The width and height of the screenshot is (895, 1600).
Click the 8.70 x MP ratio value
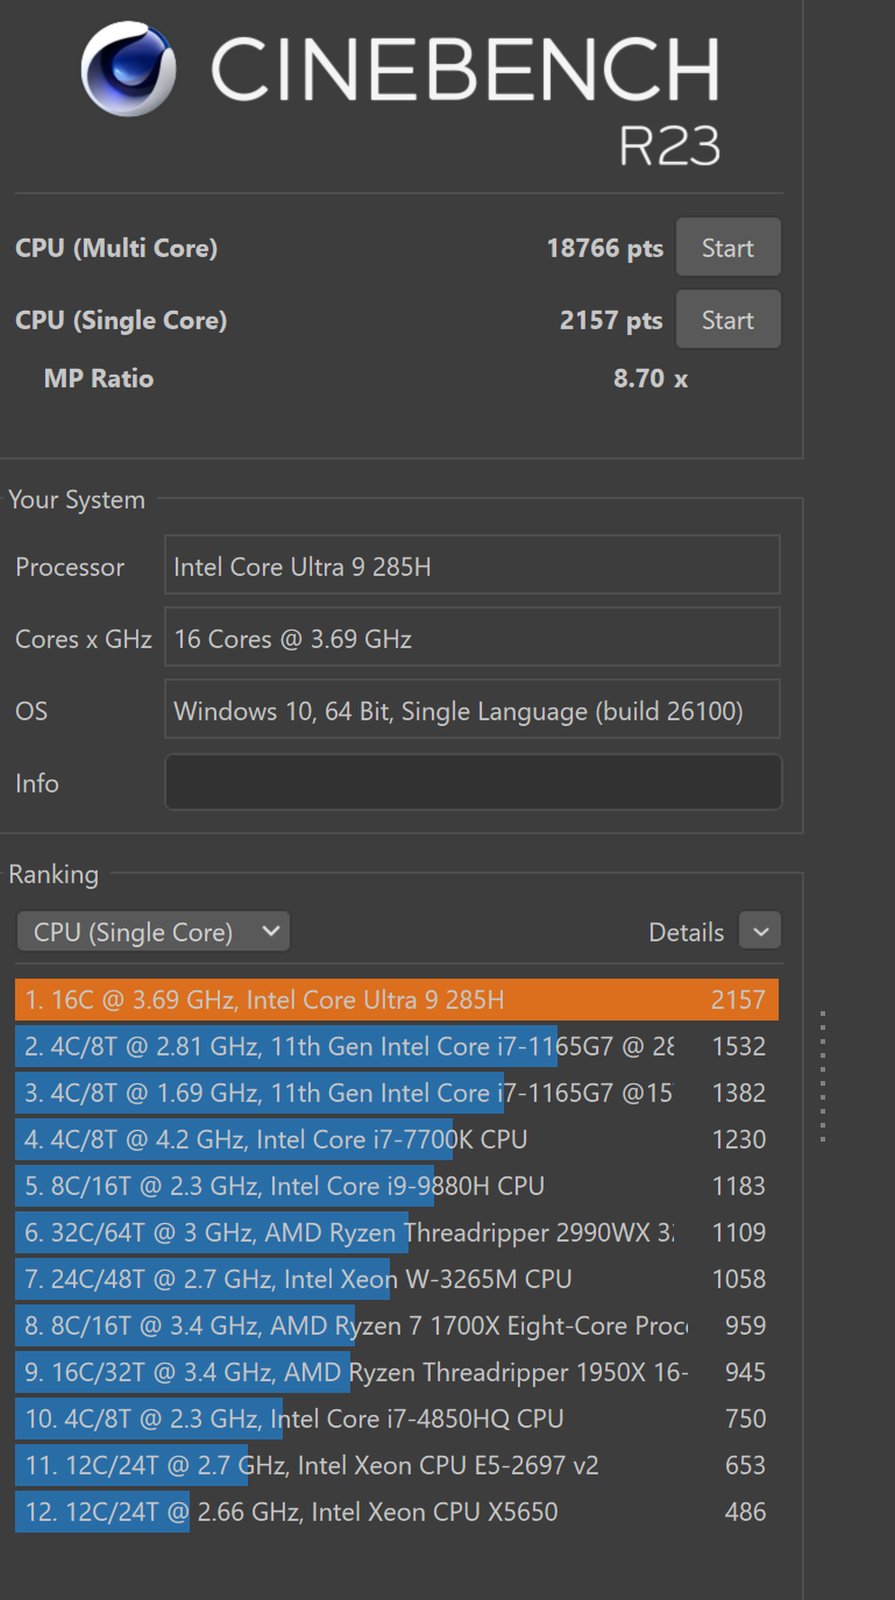pyautogui.click(x=651, y=378)
